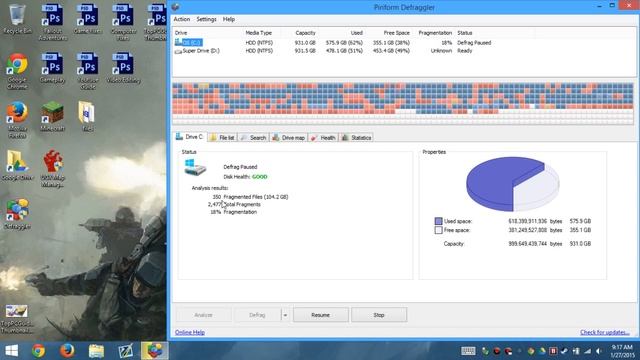640x360 pixels.
Task: Sort by the Media Type column header
Action: [x=258, y=33]
